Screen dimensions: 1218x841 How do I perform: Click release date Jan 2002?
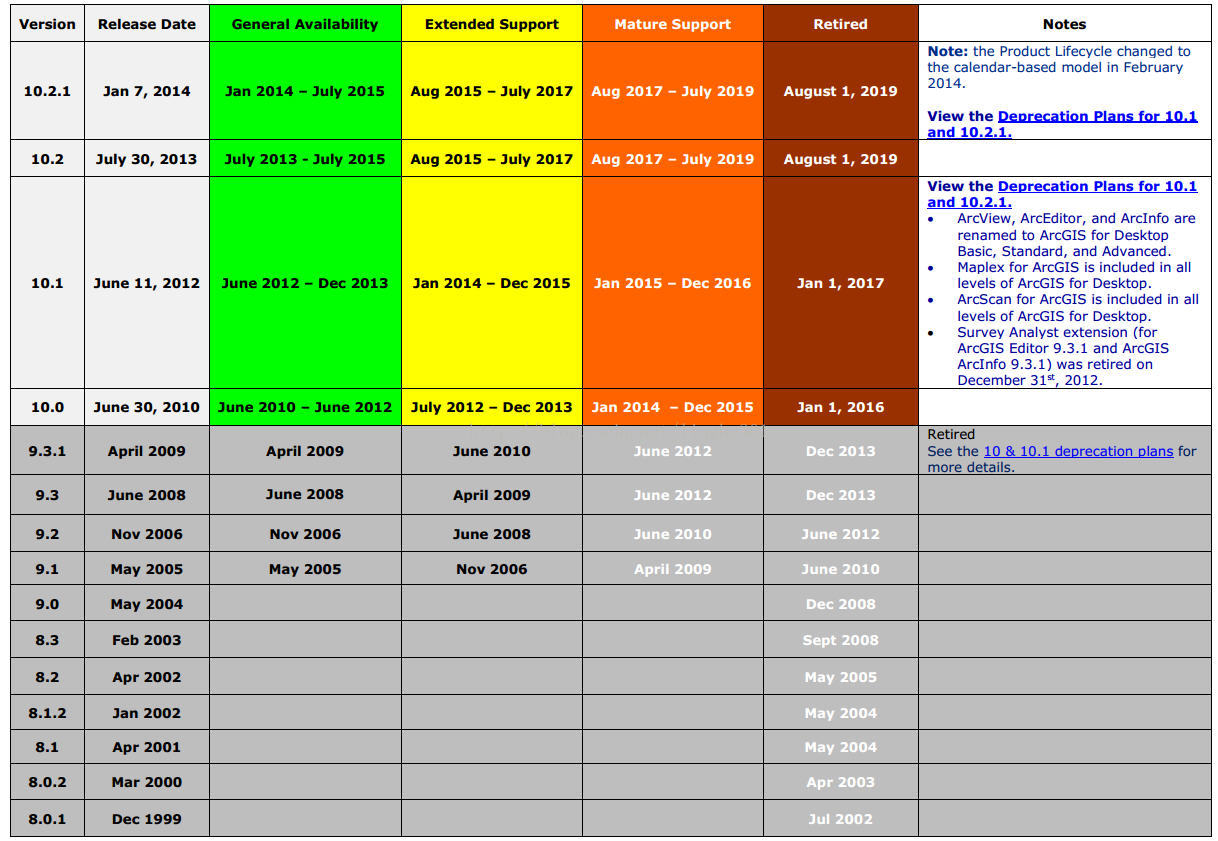point(147,713)
